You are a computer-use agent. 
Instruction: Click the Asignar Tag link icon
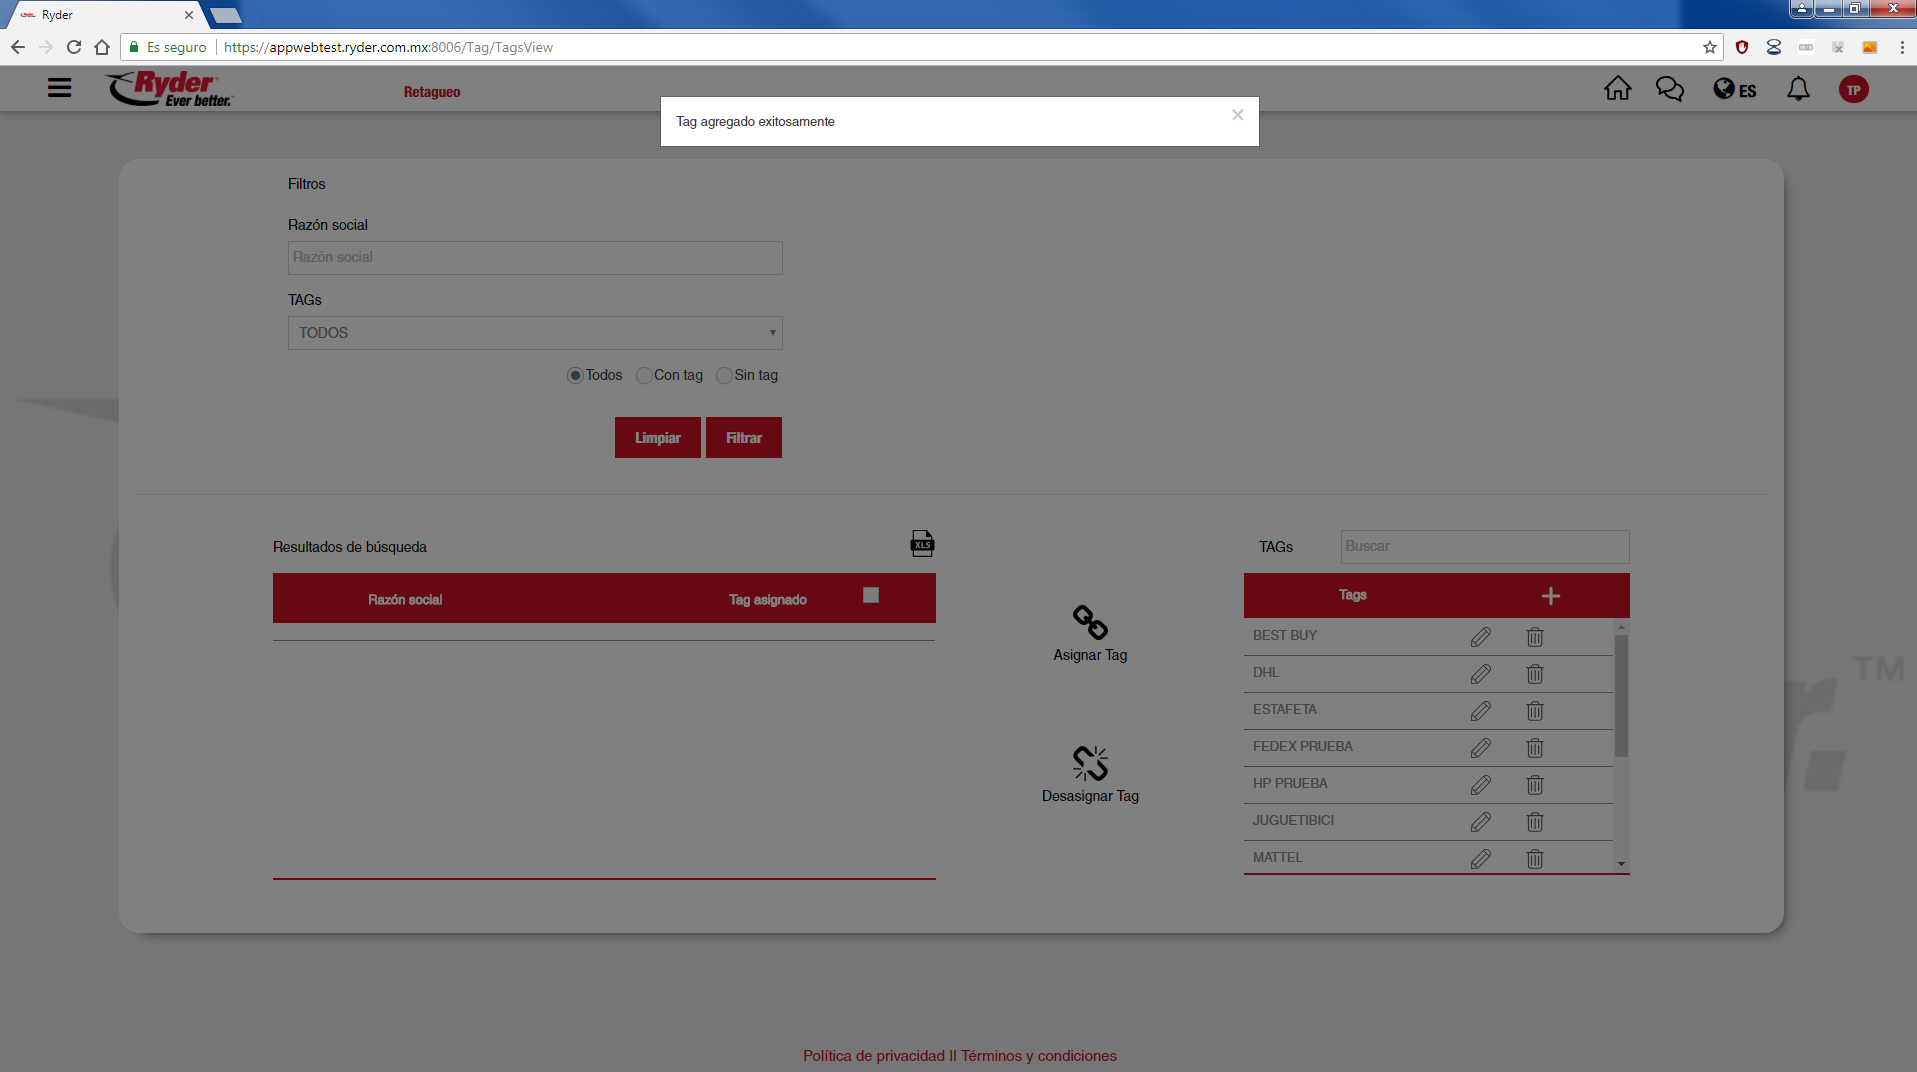pyautogui.click(x=1090, y=623)
